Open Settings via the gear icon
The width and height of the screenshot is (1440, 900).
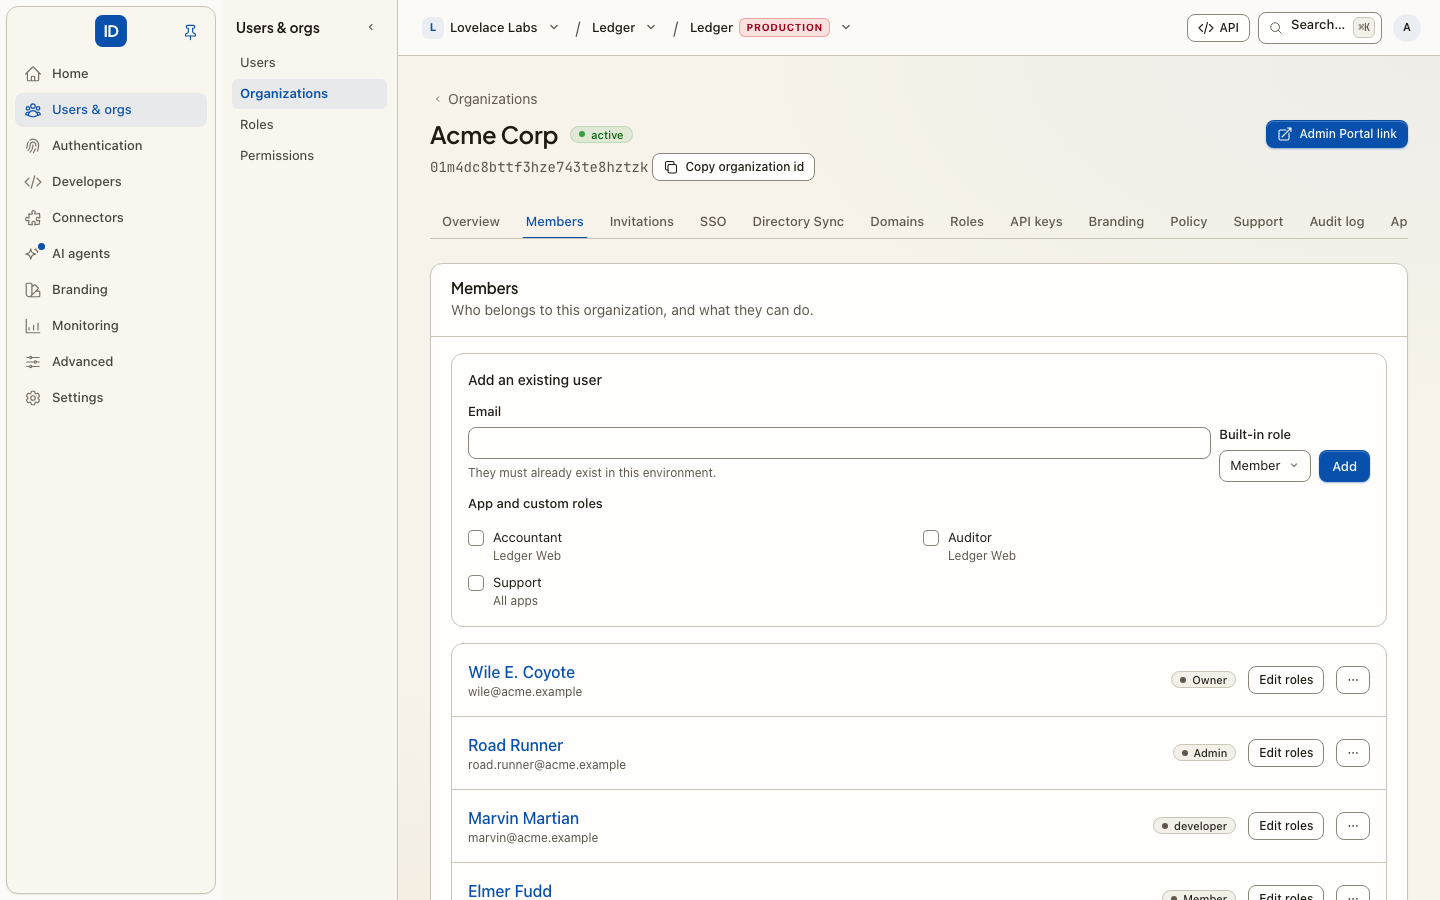click(x=33, y=398)
